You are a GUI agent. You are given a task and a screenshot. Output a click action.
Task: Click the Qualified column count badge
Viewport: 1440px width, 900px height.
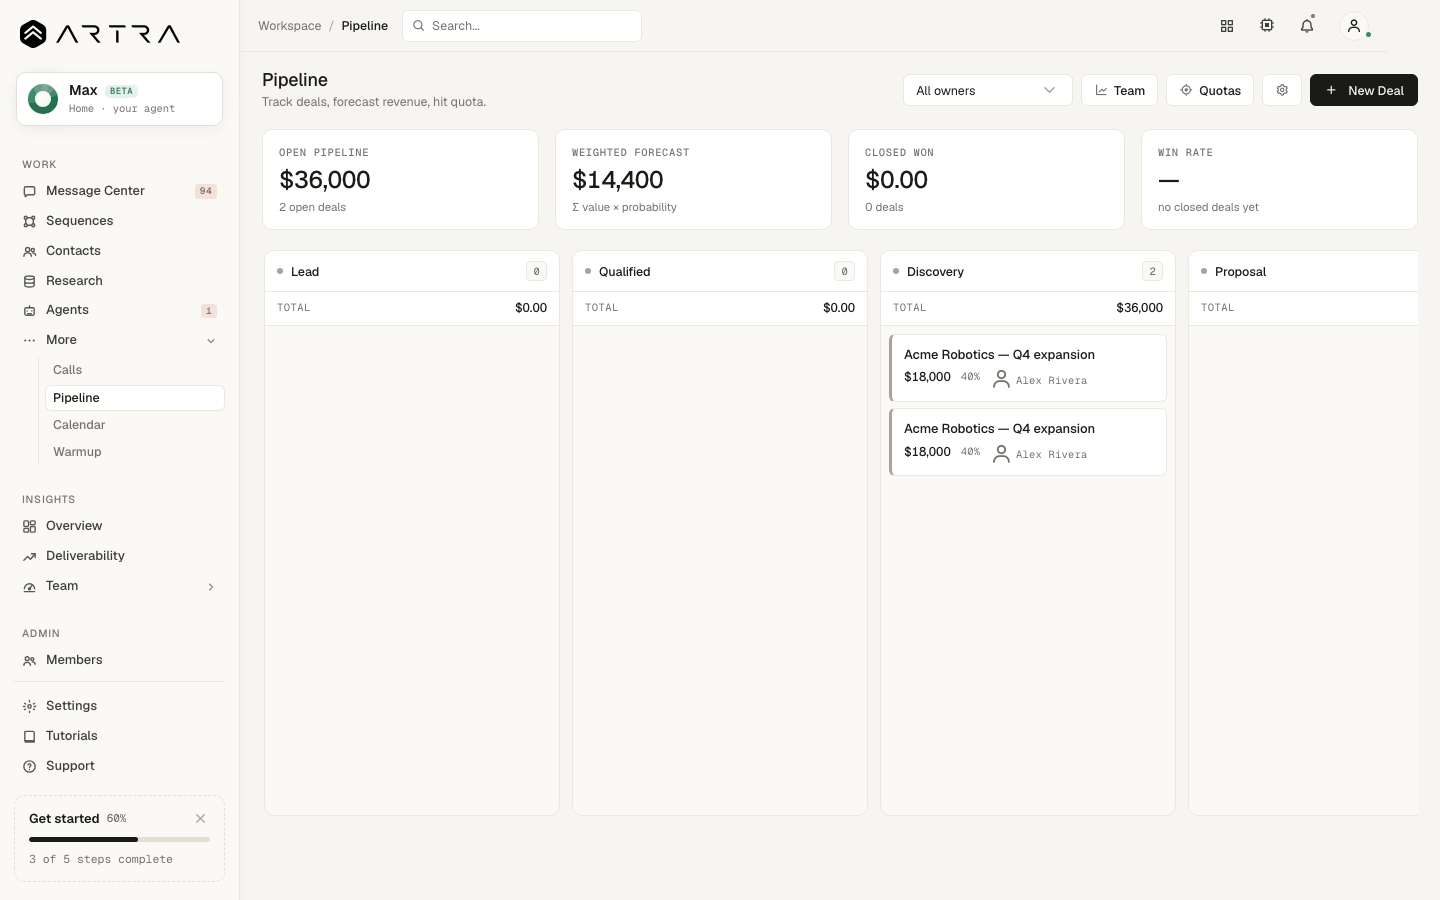point(844,272)
